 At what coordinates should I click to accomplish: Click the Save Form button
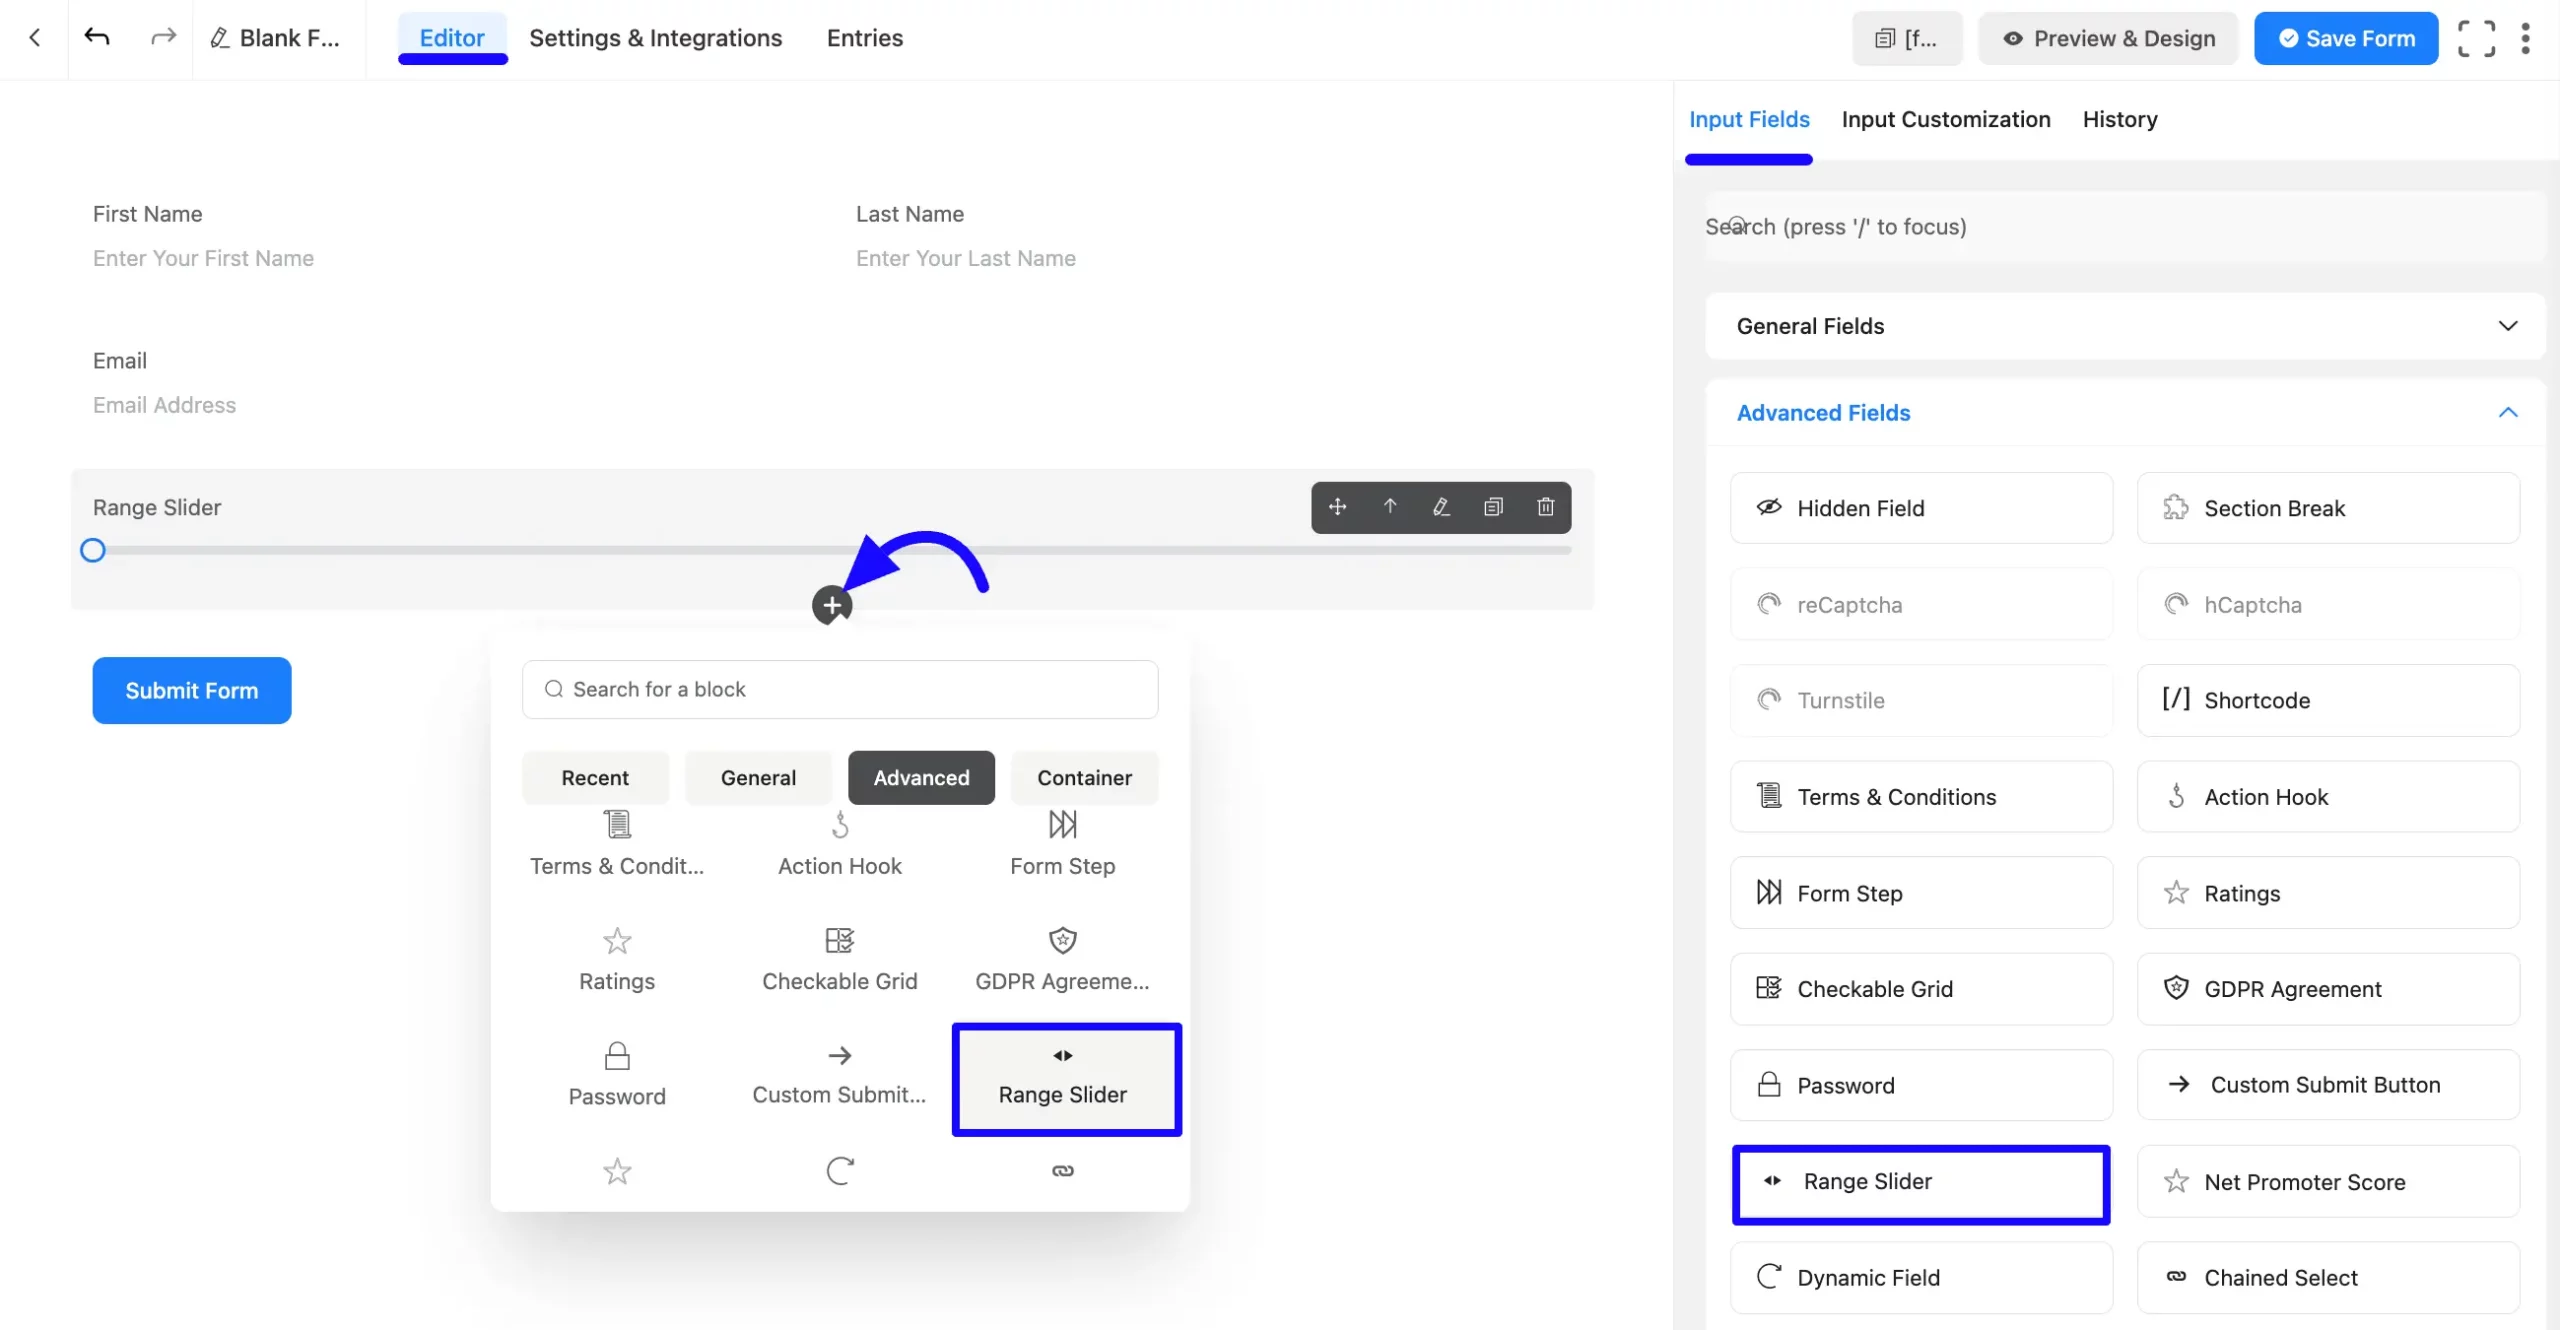pos(2345,39)
